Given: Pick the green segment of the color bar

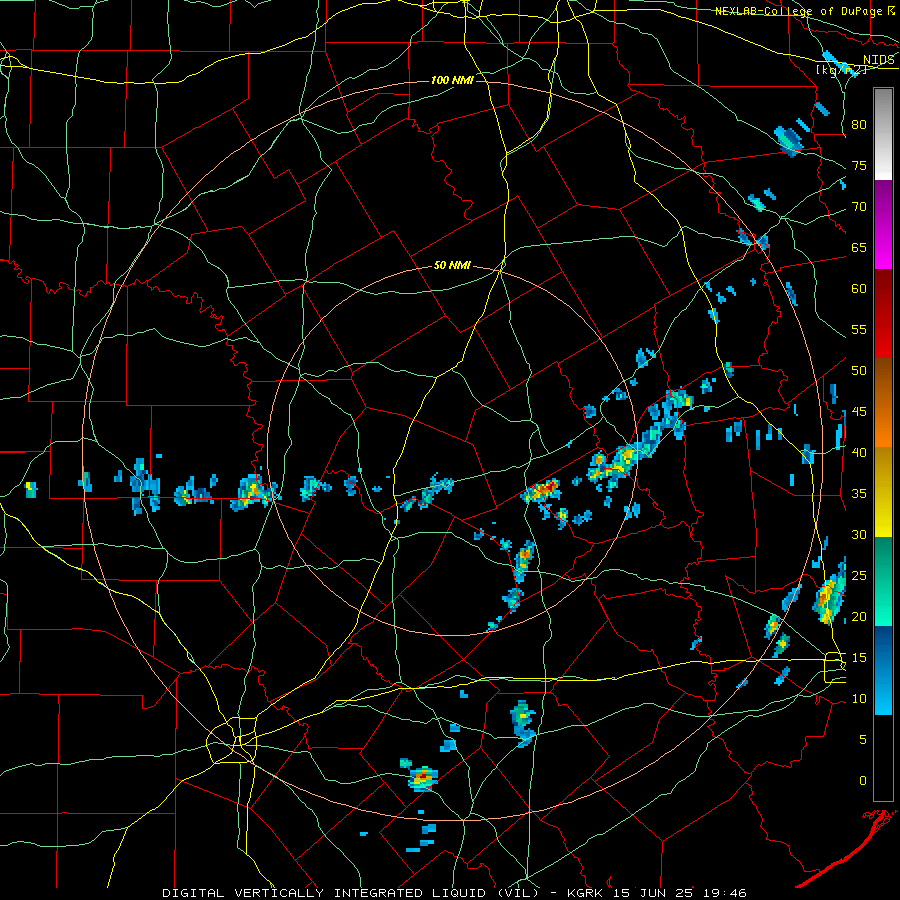Looking at the screenshot, I should [x=883, y=581].
